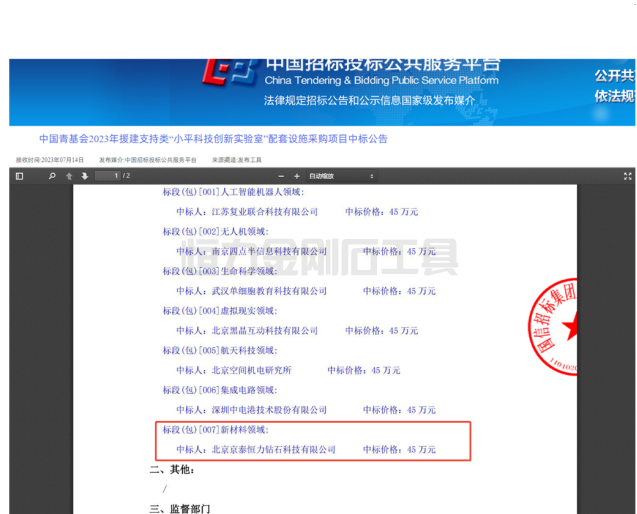
Task: Select 南京四点半信息科技有限公司 bidder name
Action: (x=269, y=252)
